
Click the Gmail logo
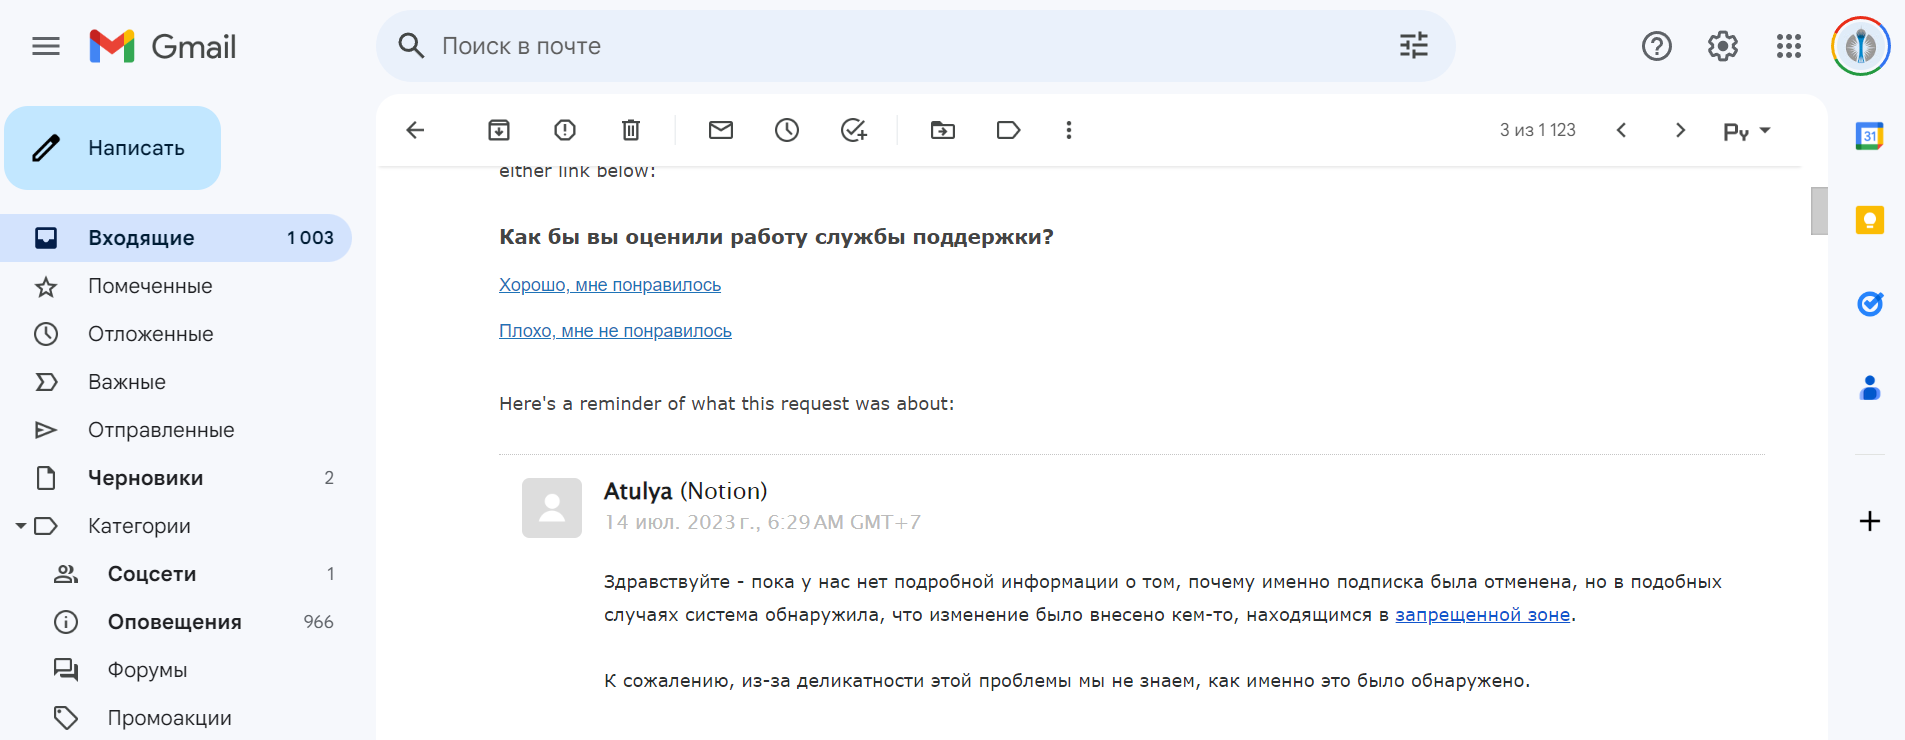tap(163, 46)
